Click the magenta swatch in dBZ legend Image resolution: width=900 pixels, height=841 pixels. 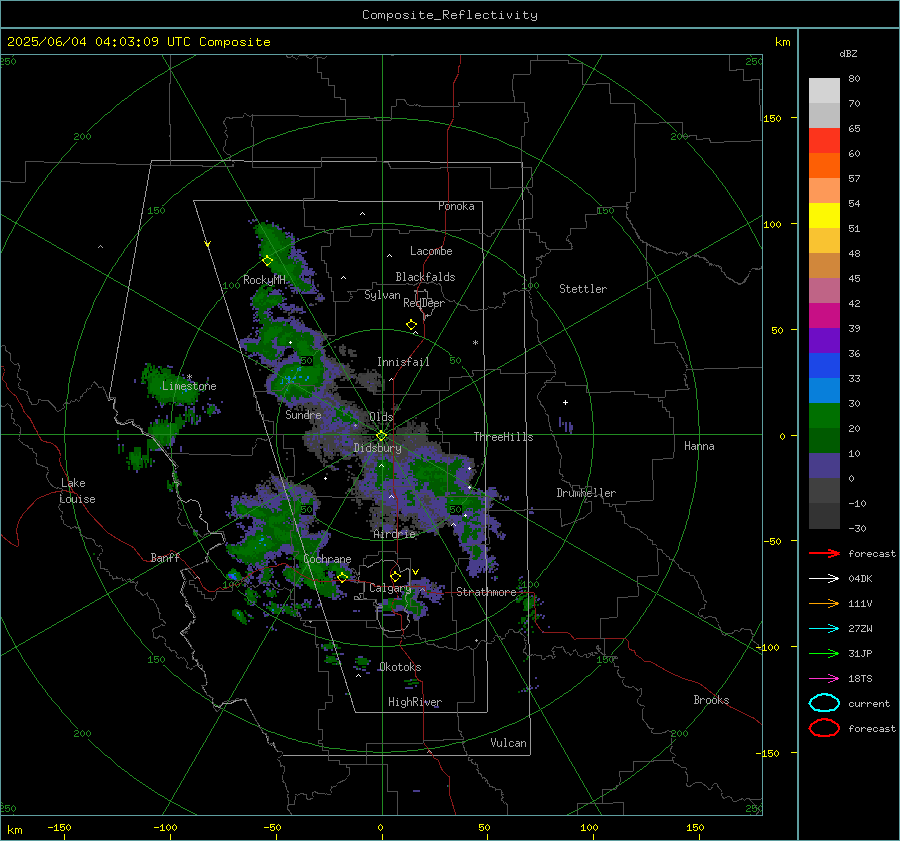pos(824,315)
